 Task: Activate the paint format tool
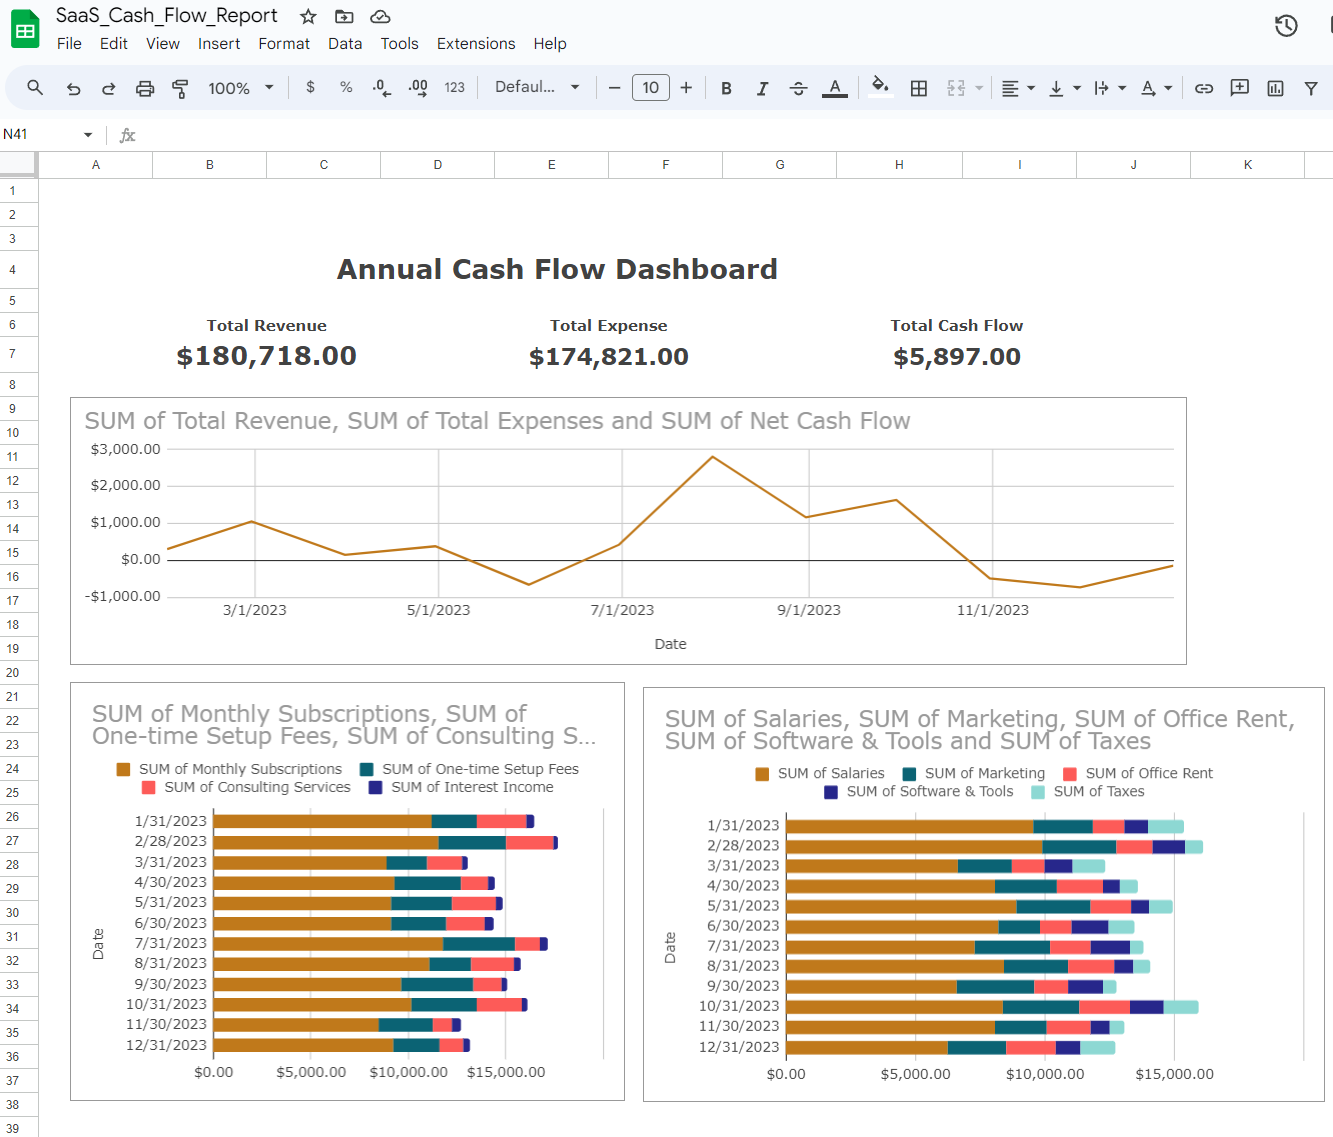[181, 88]
